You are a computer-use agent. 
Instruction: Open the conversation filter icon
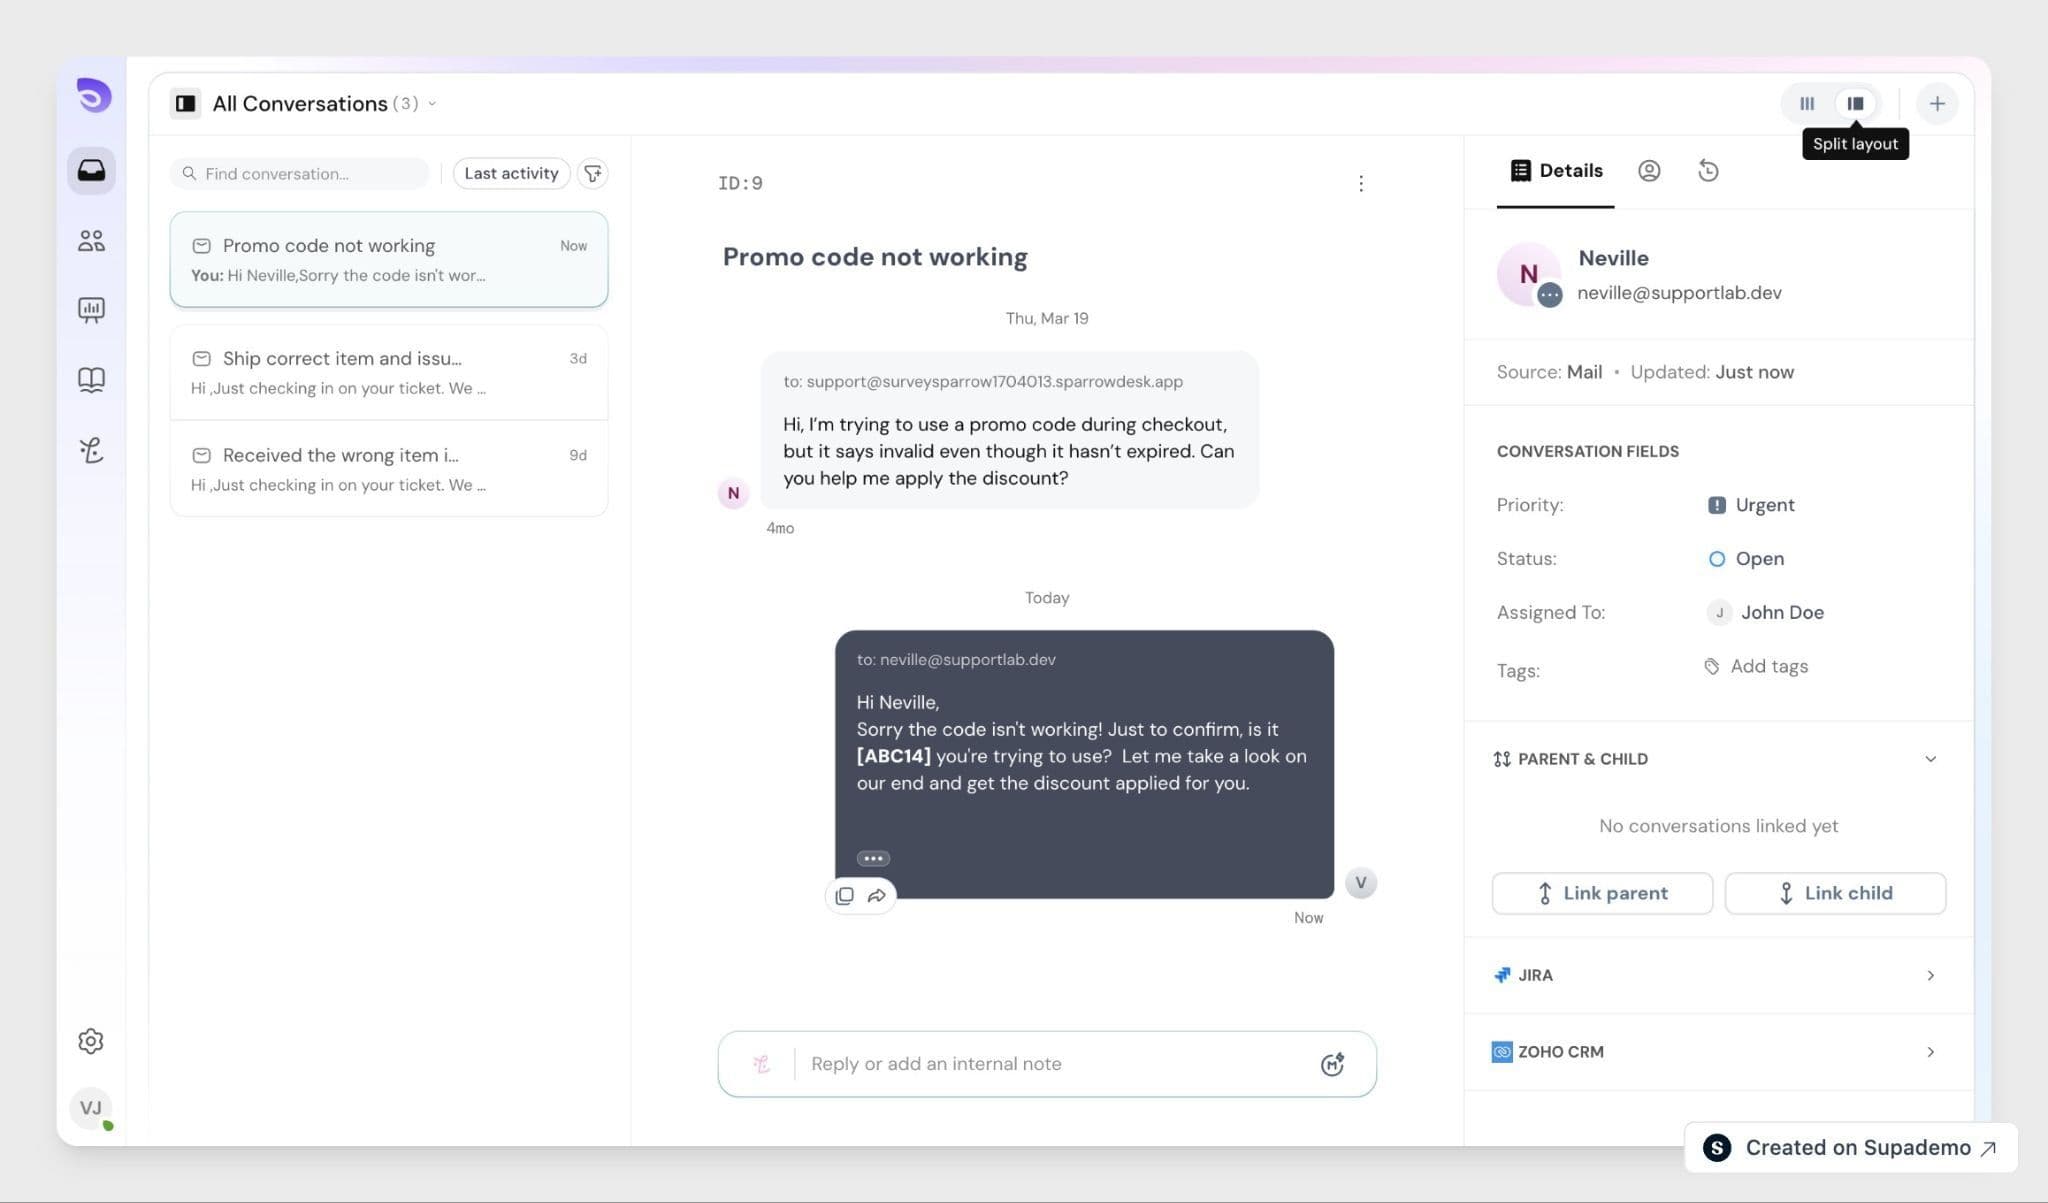pos(593,173)
